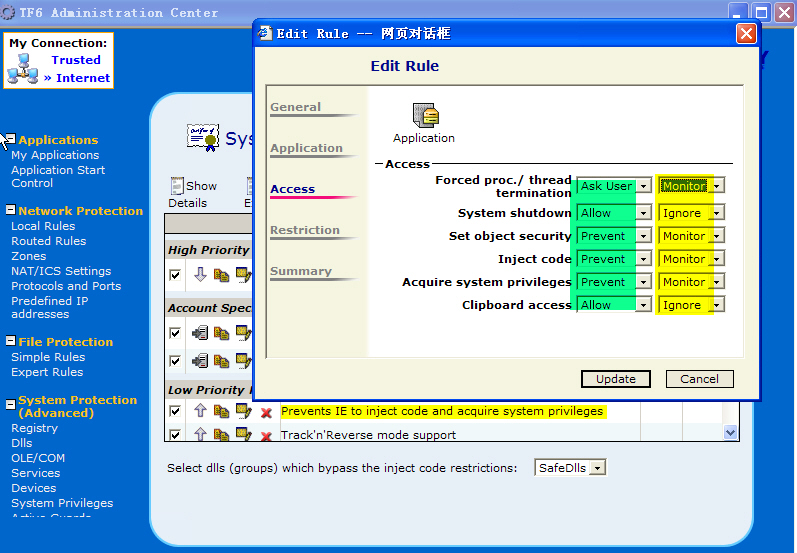Select the Access tab

(x=292, y=189)
